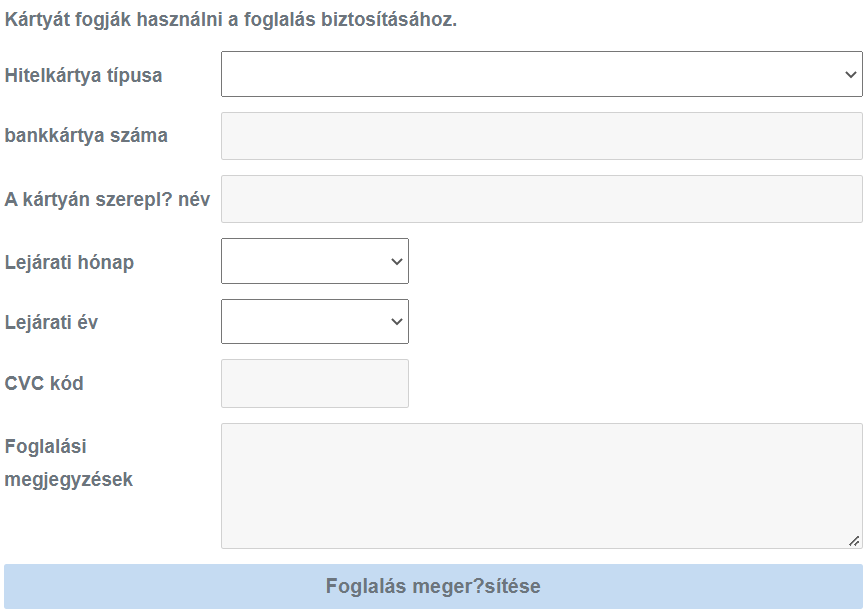Click the chevron arrow of the card type box
Image resolution: width=867 pixels, height=611 pixels.
[850, 74]
